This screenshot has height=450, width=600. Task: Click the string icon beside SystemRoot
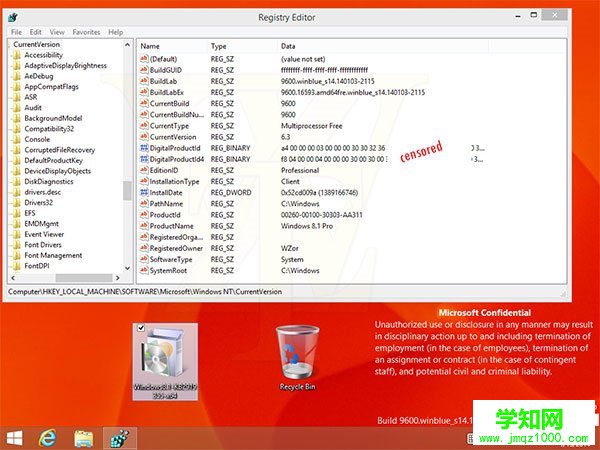pyautogui.click(x=144, y=270)
